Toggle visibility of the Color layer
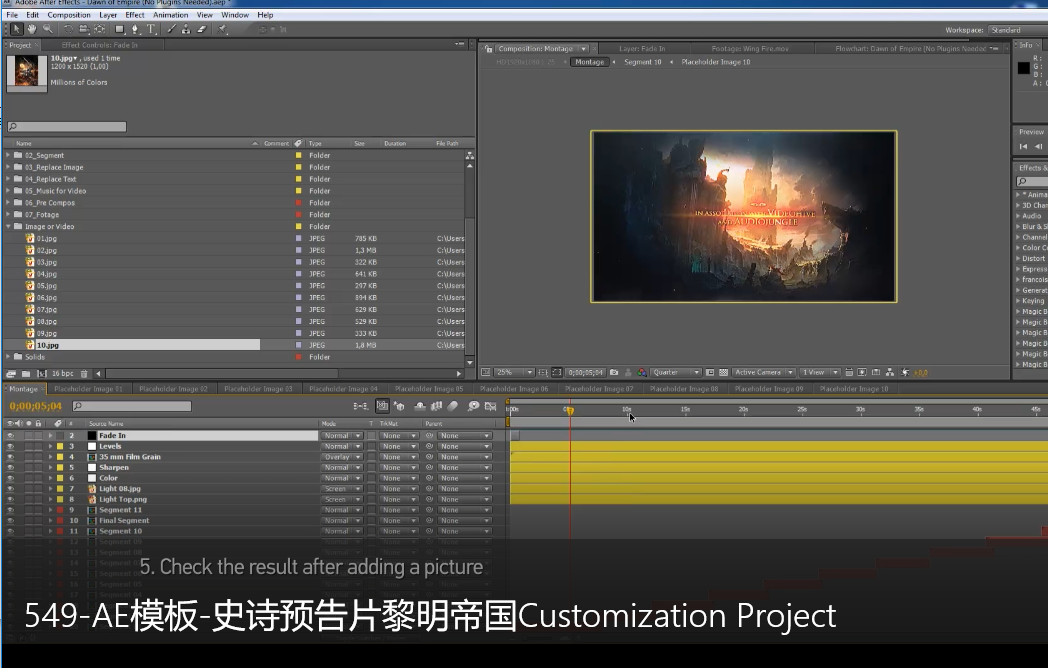 coord(10,479)
